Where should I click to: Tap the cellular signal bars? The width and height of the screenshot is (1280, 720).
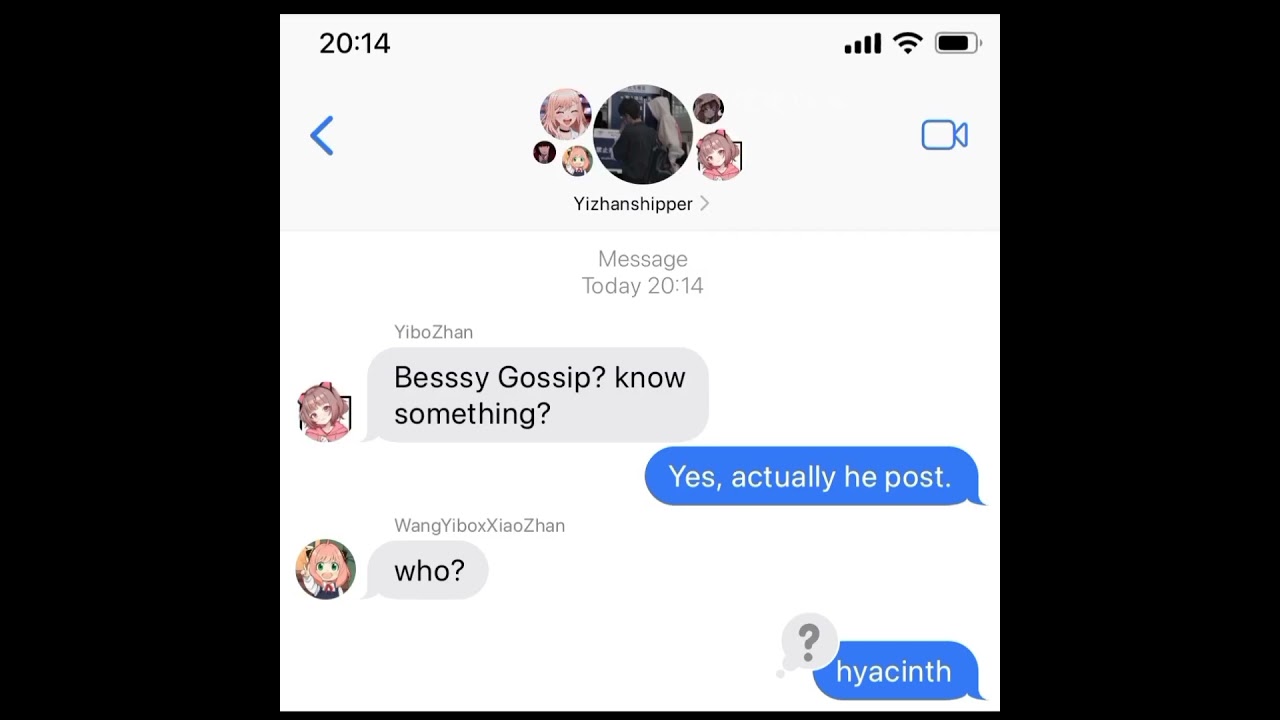(862, 43)
